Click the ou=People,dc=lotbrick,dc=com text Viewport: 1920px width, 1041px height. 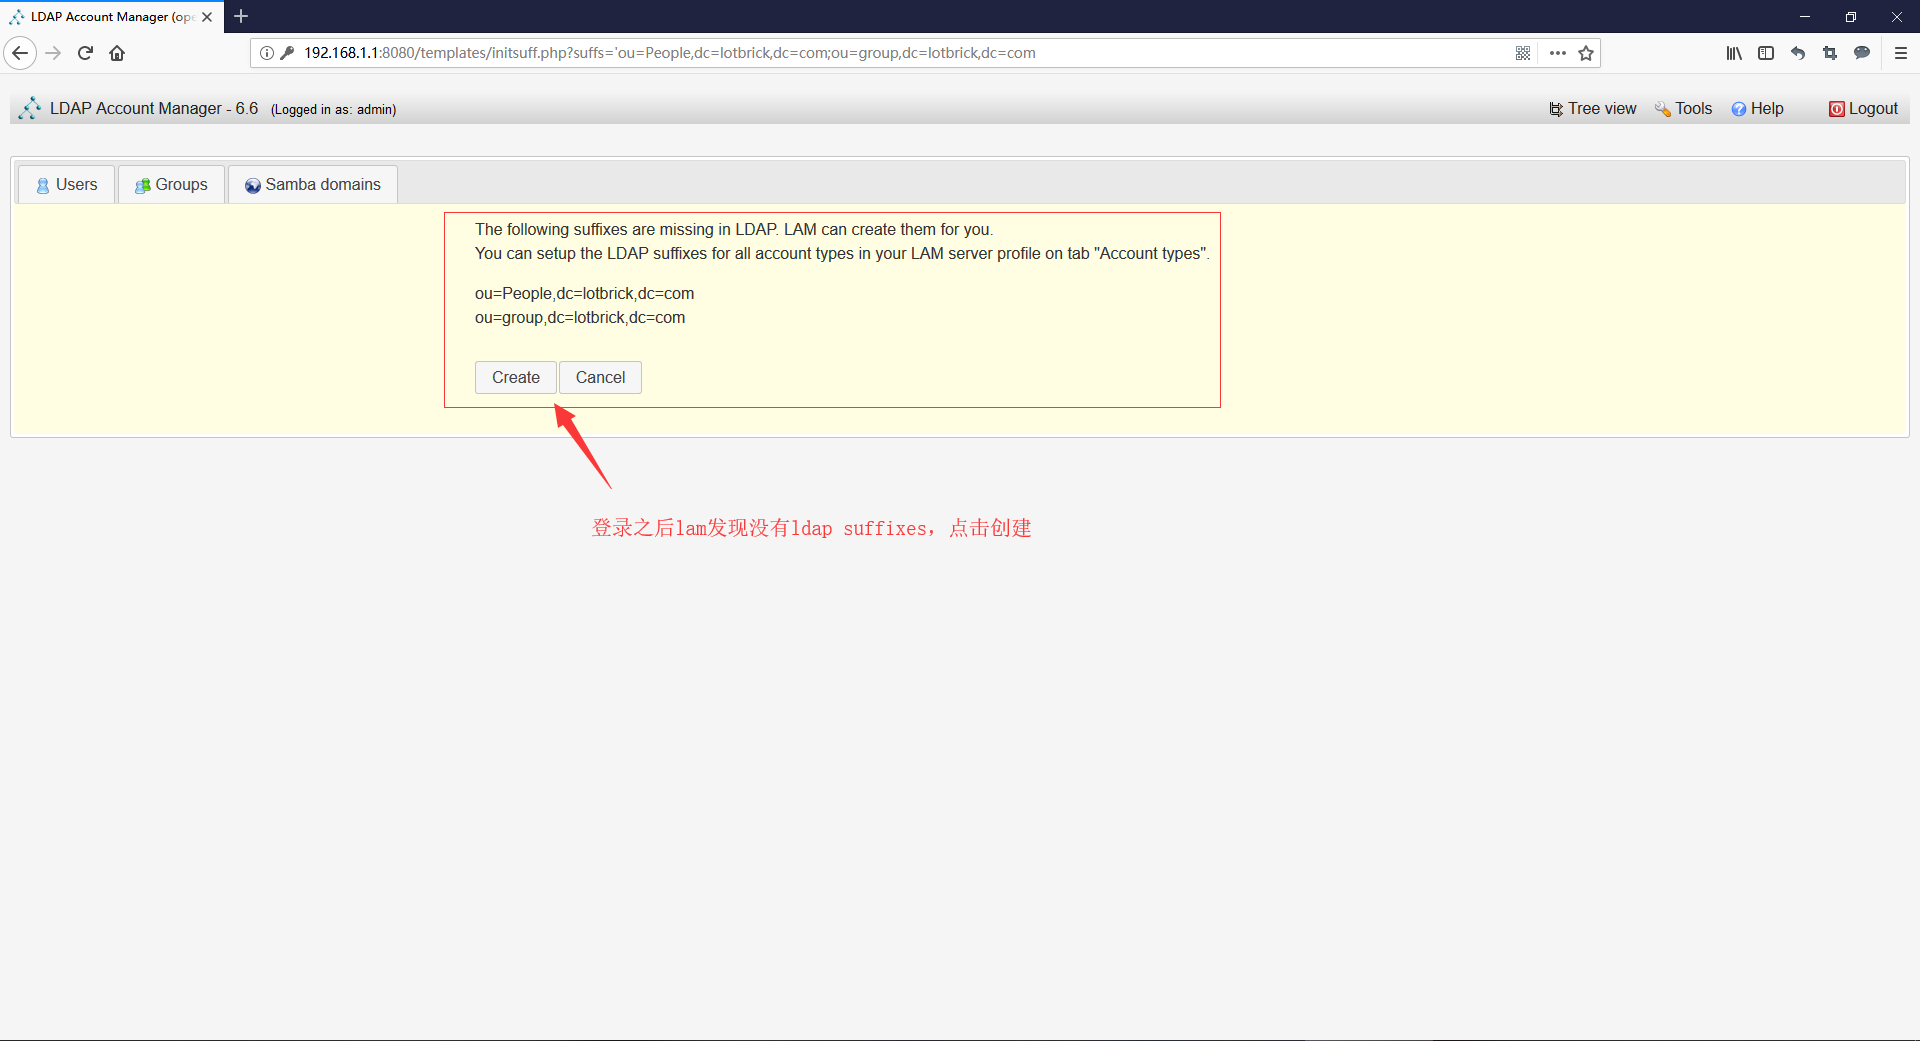point(584,293)
